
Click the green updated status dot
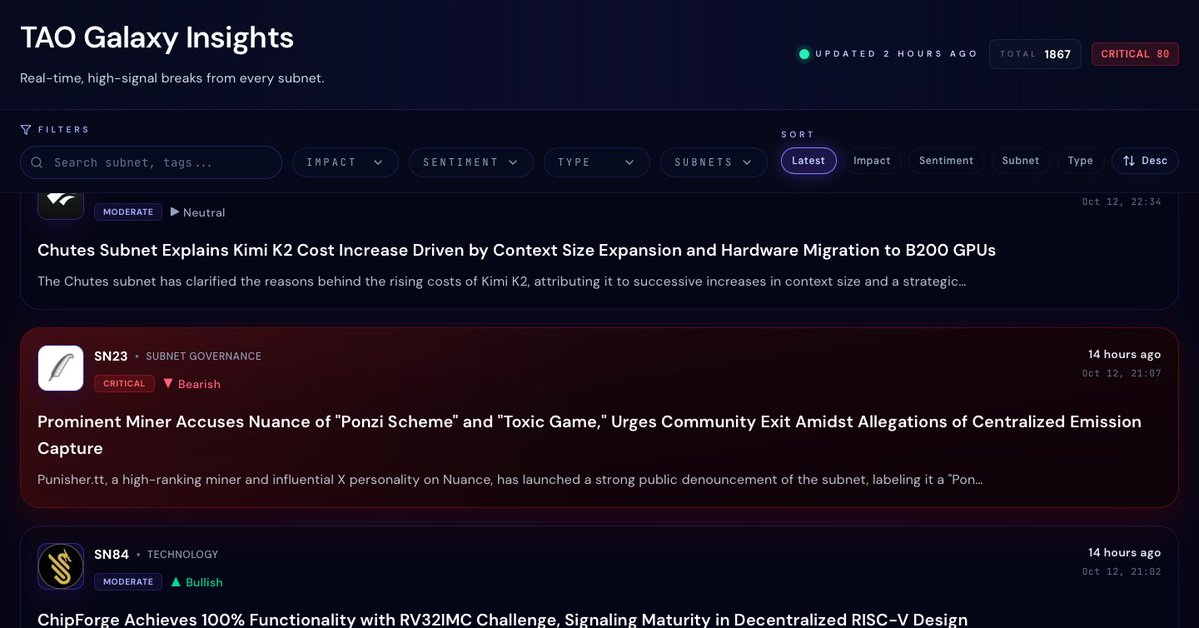pos(804,54)
